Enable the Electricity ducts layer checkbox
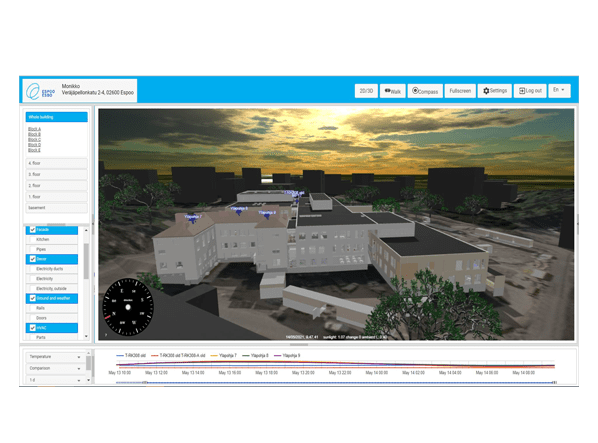 click(x=32, y=269)
